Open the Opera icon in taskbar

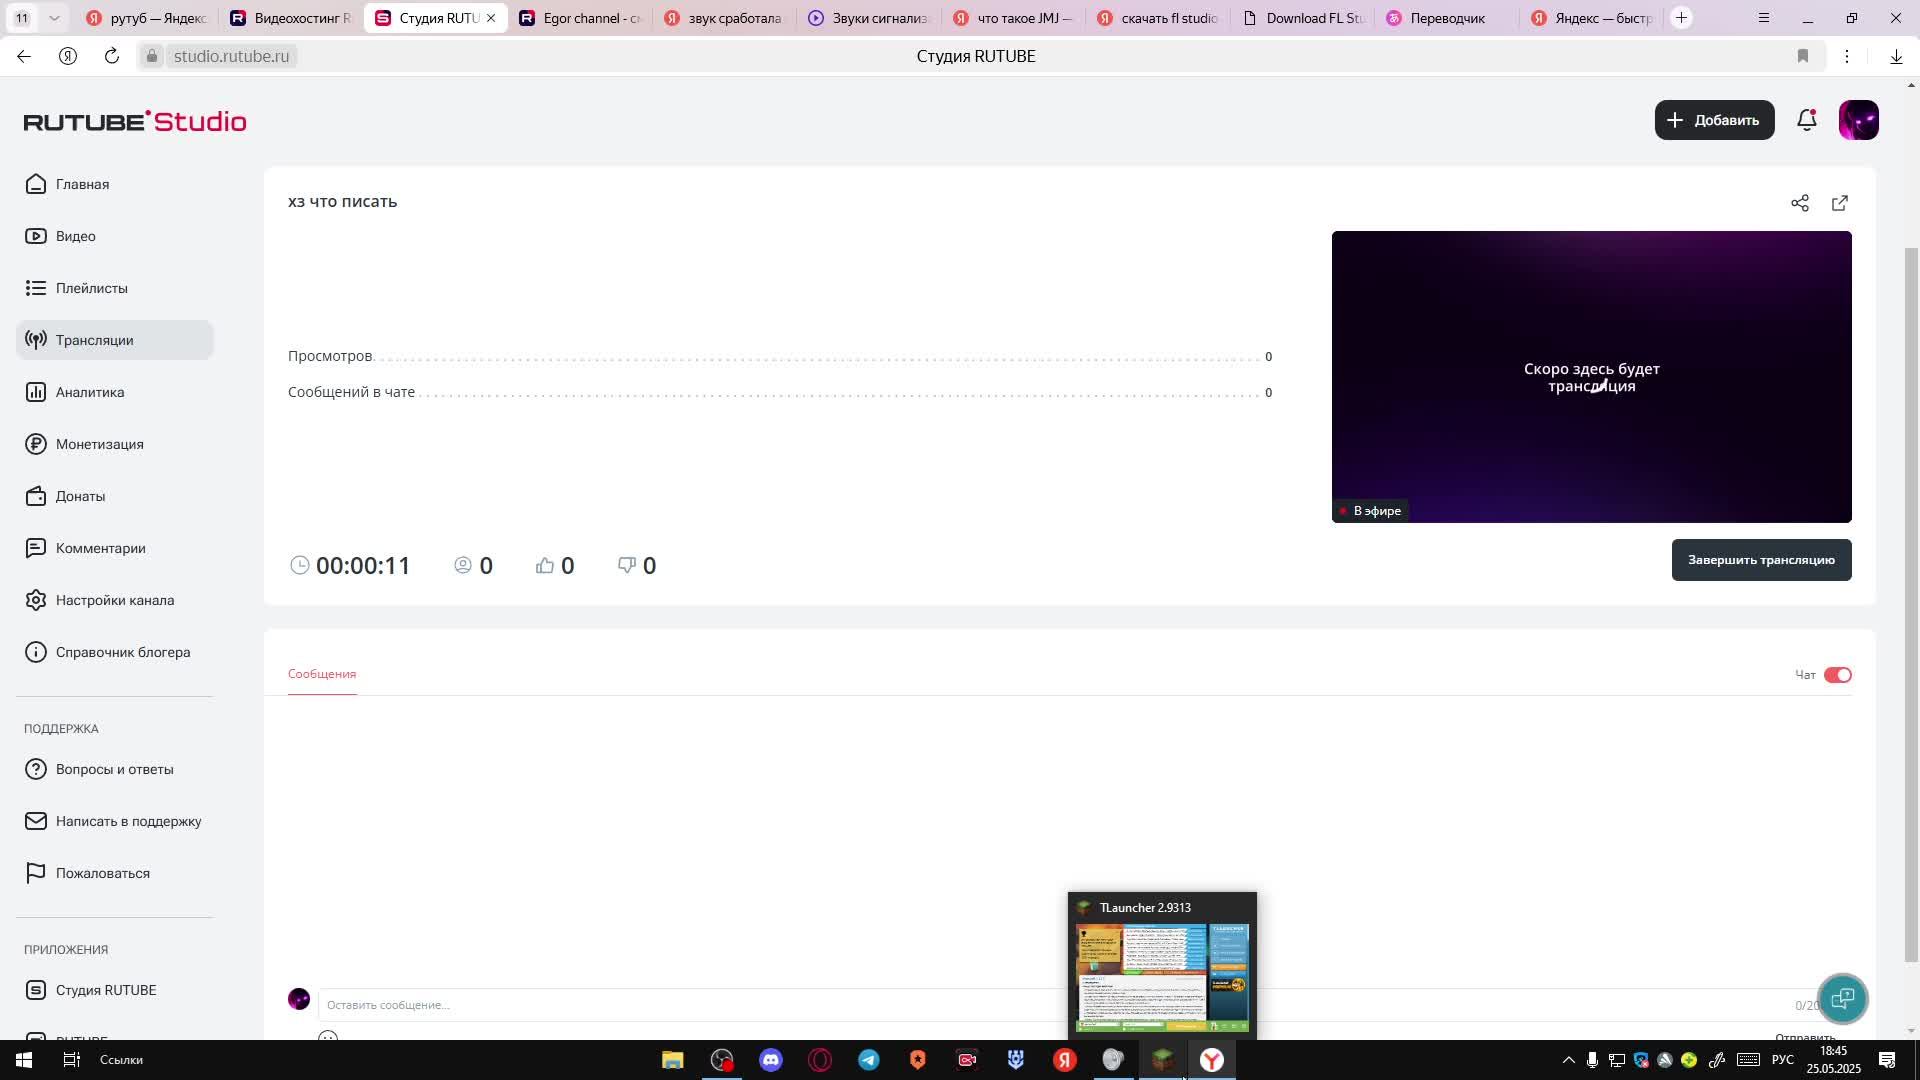click(x=820, y=1060)
